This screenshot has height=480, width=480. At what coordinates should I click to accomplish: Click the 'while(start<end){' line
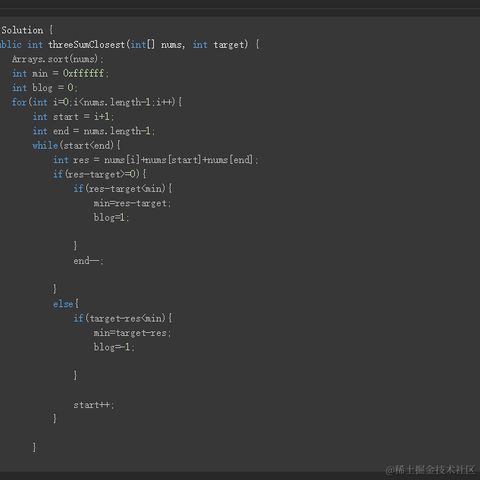click(x=76, y=145)
